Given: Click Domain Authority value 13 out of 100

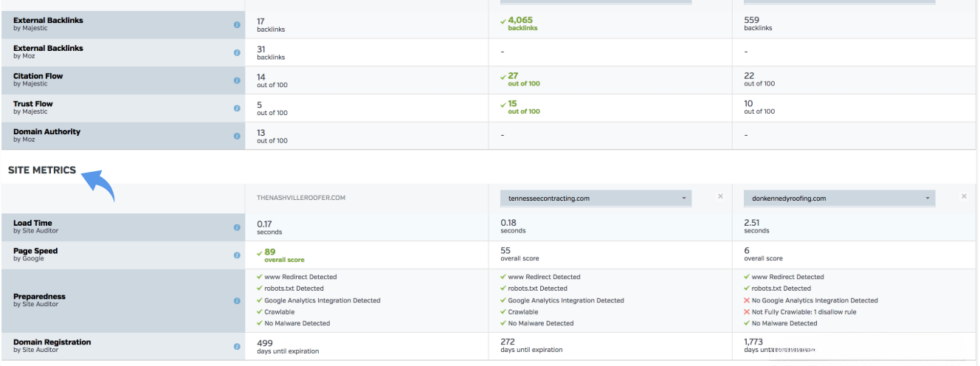Looking at the screenshot, I should pyautogui.click(x=272, y=136).
